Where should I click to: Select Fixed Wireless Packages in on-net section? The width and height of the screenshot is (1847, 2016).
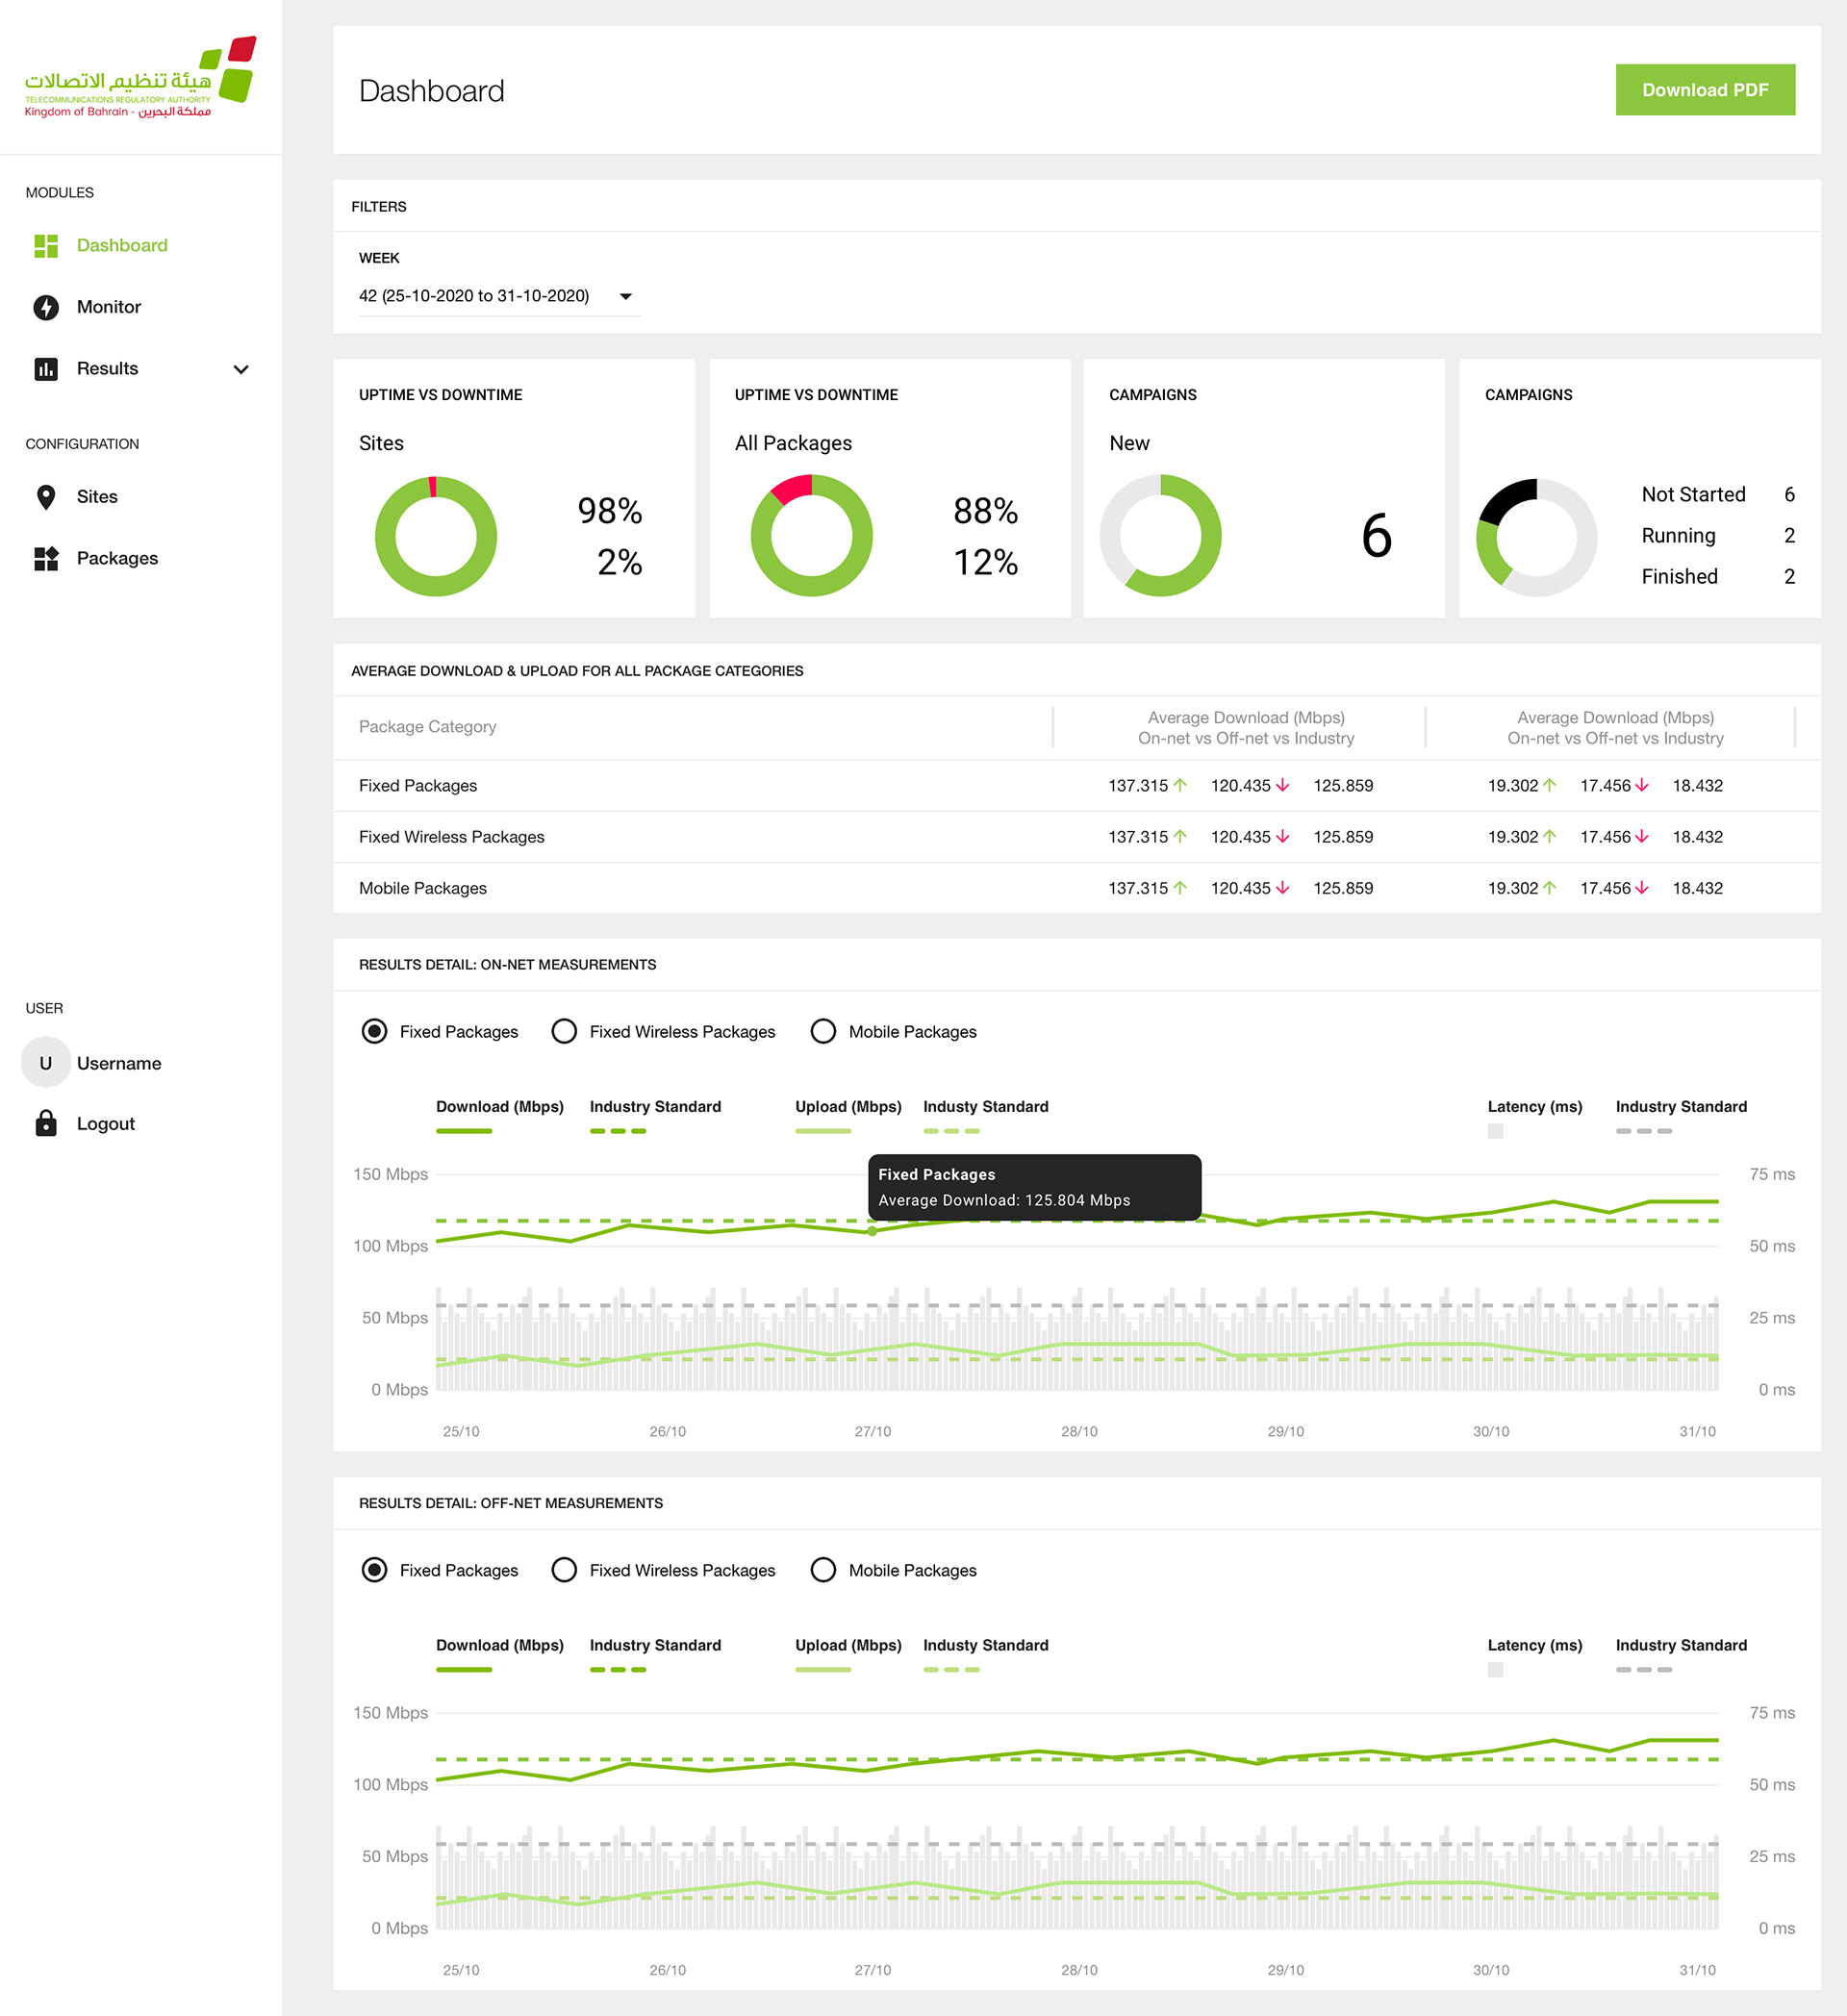pyautogui.click(x=564, y=1031)
